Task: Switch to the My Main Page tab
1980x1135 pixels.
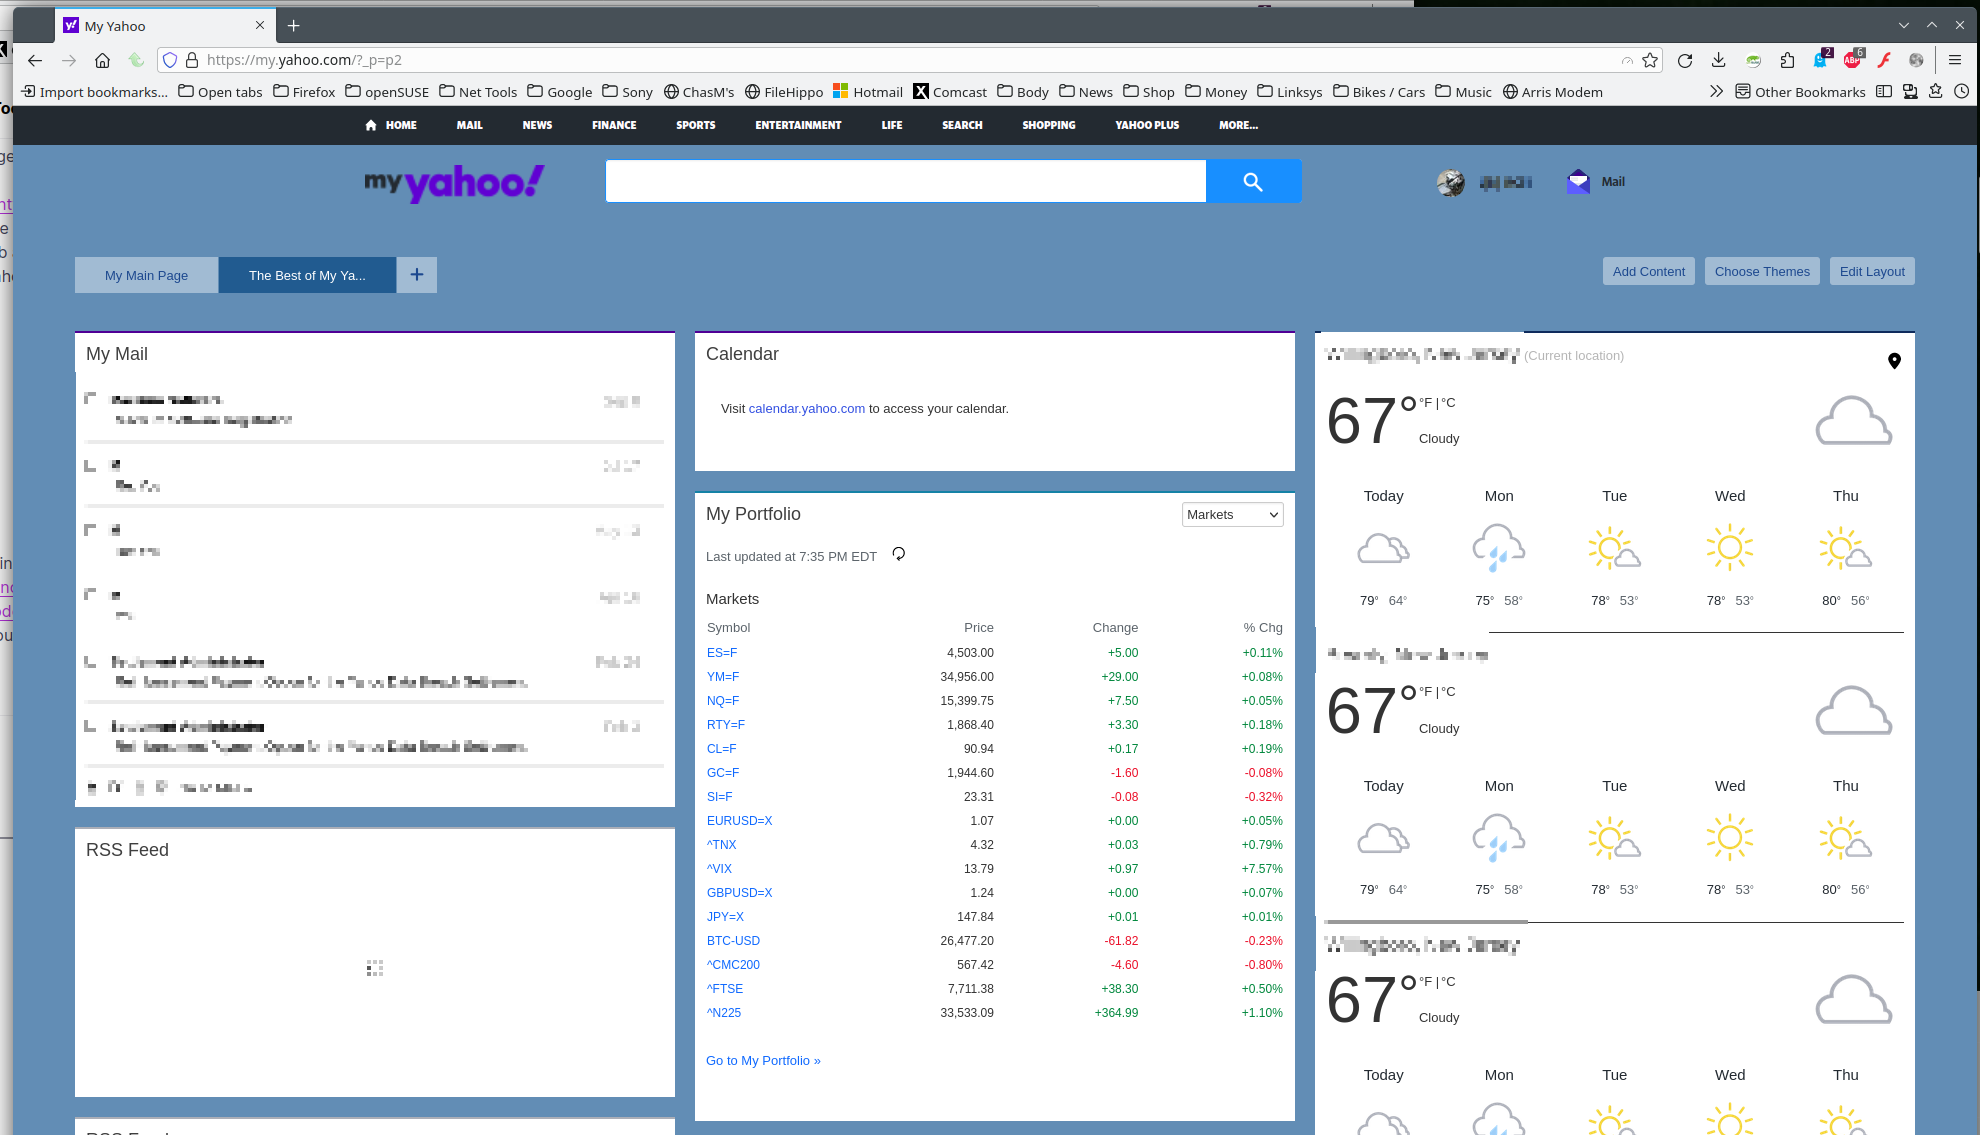Action: click(x=147, y=275)
